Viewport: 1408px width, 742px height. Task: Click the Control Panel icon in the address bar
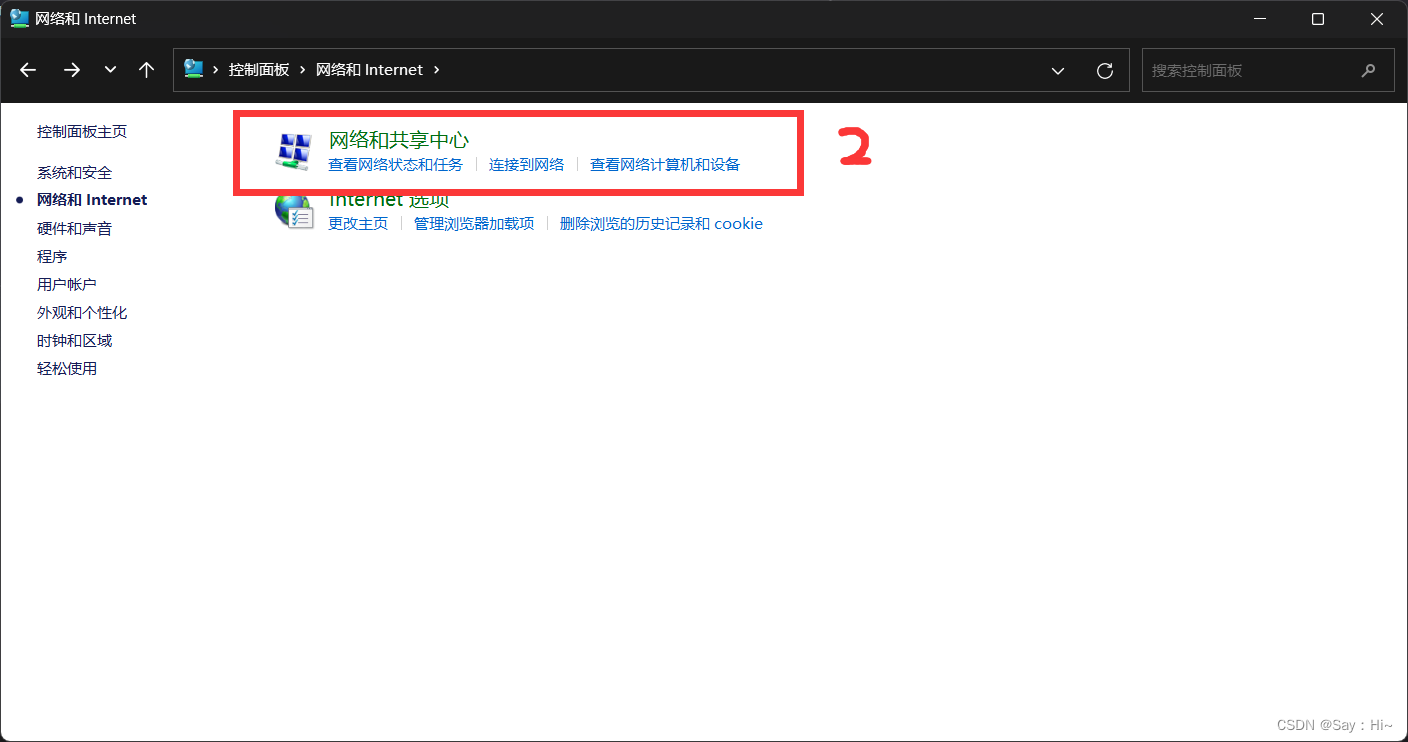[193, 69]
